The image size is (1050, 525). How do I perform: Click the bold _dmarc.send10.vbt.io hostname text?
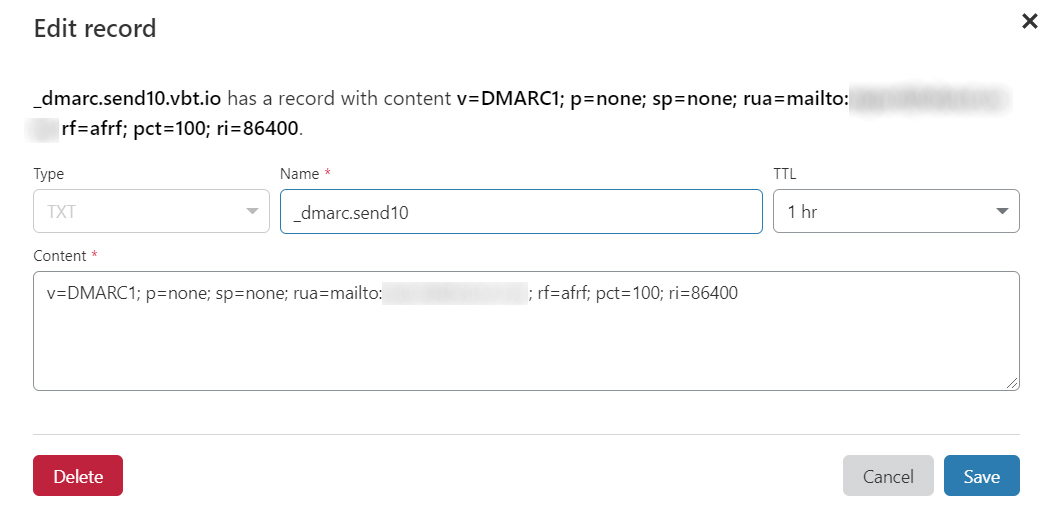point(127,99)
